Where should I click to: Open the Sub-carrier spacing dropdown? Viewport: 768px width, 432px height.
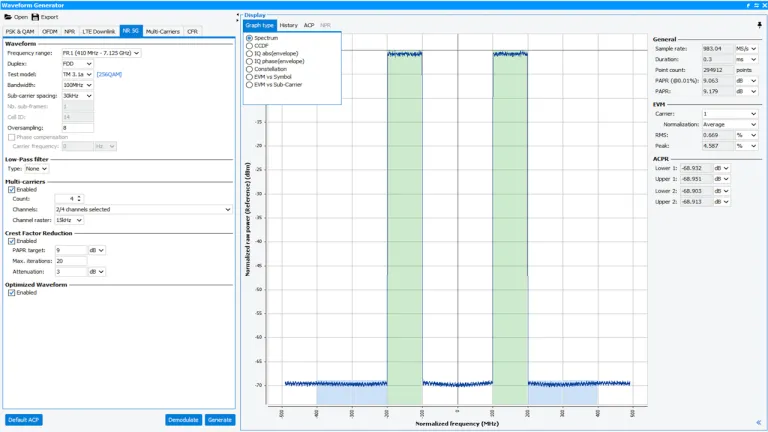(77, 96)
